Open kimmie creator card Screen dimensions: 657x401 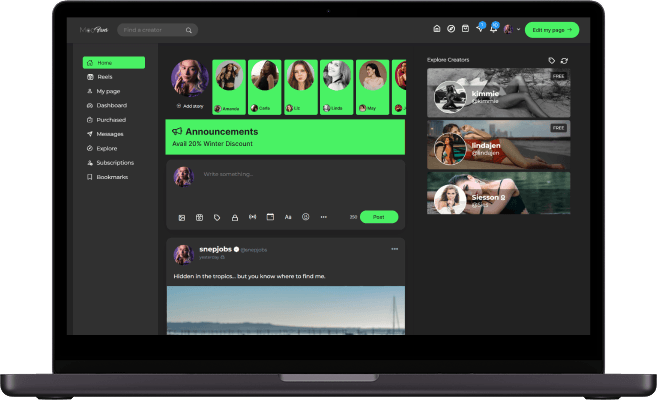point(499,93)
